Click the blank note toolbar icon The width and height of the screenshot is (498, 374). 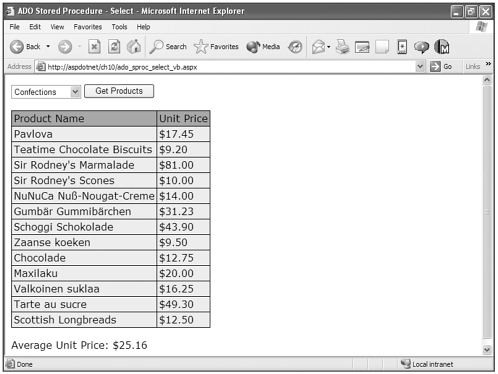[382, 47]
